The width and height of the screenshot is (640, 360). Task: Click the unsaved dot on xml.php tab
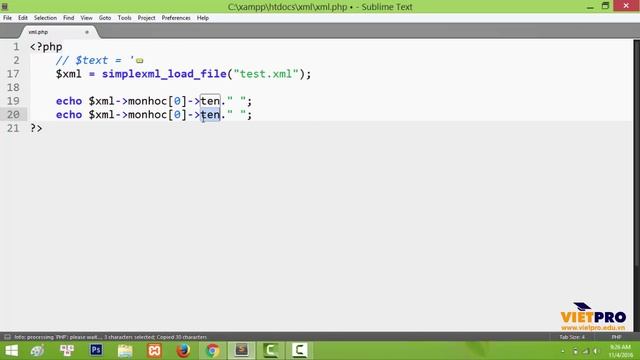pyautogui.click(x=87, y=32)
